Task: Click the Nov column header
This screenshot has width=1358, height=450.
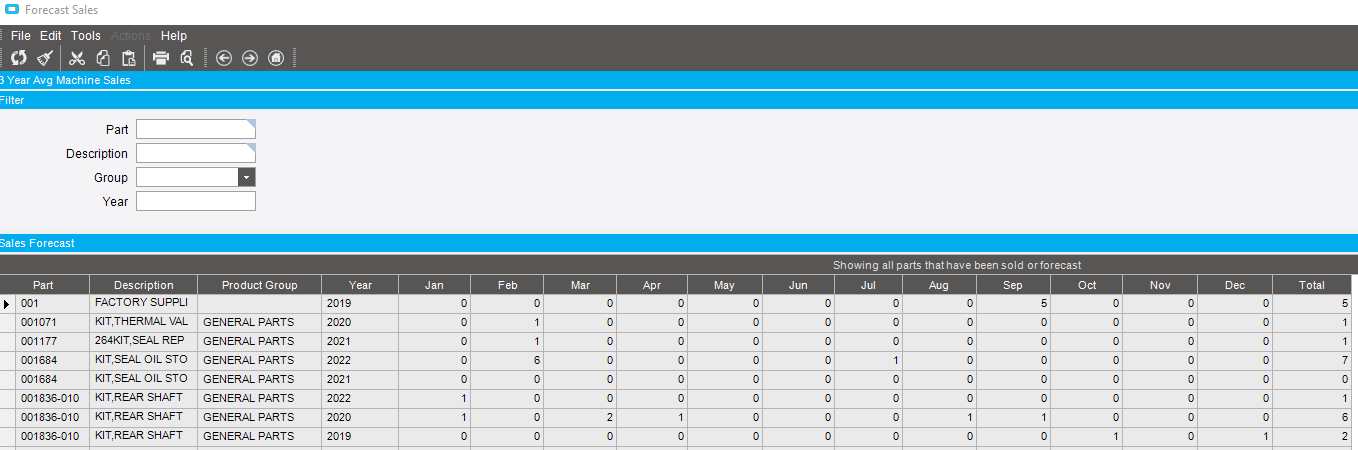Action: [1160, 285]
